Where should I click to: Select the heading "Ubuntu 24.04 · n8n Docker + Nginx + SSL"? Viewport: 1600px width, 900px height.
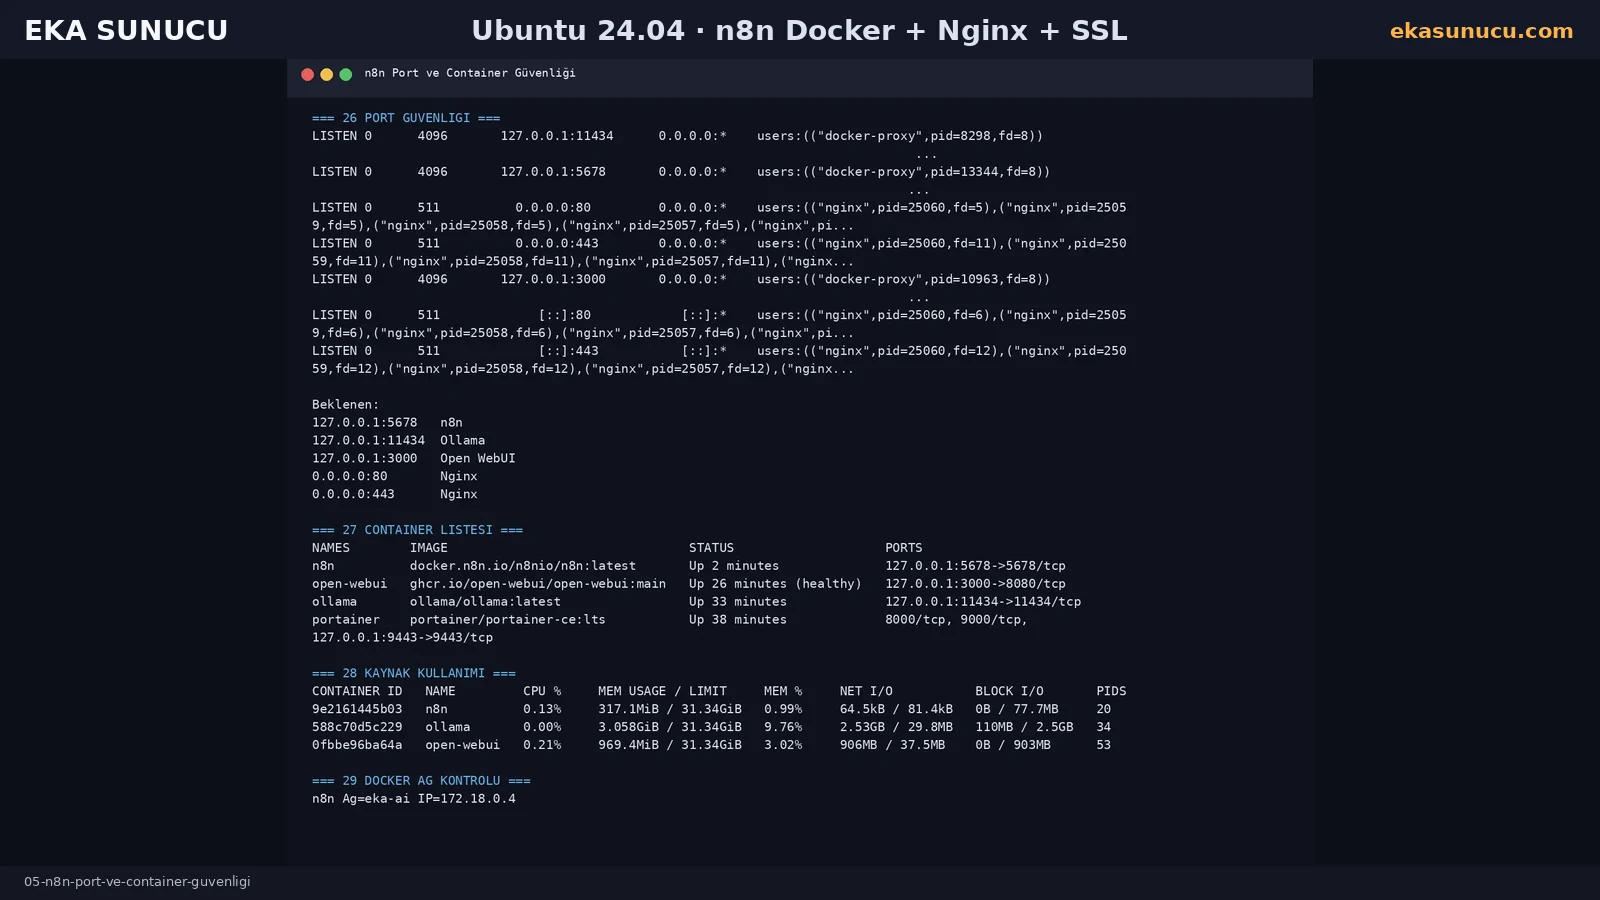click(x=799, y=31)
